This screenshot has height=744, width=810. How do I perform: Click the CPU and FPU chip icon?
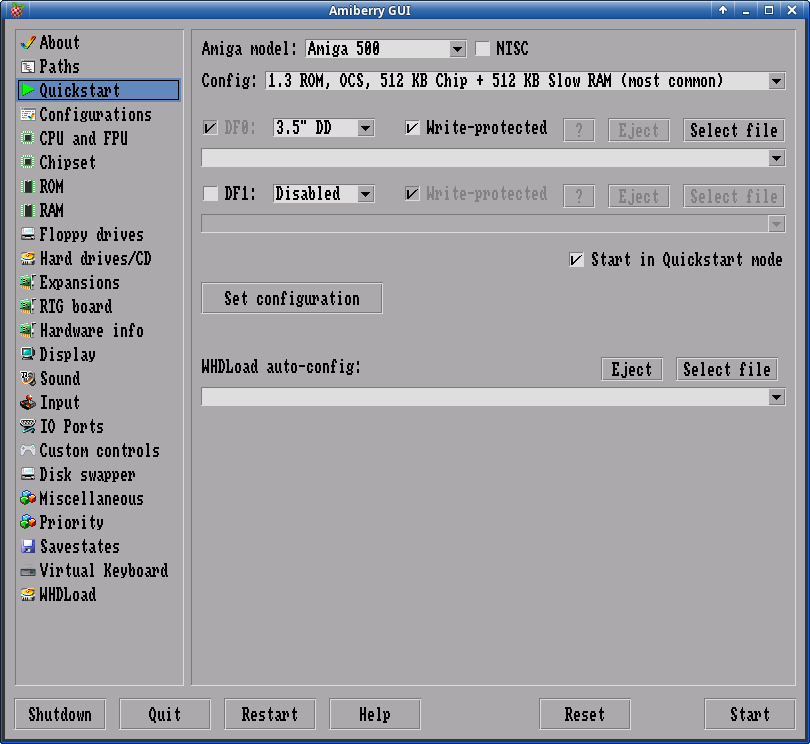[x=28, y=138]
